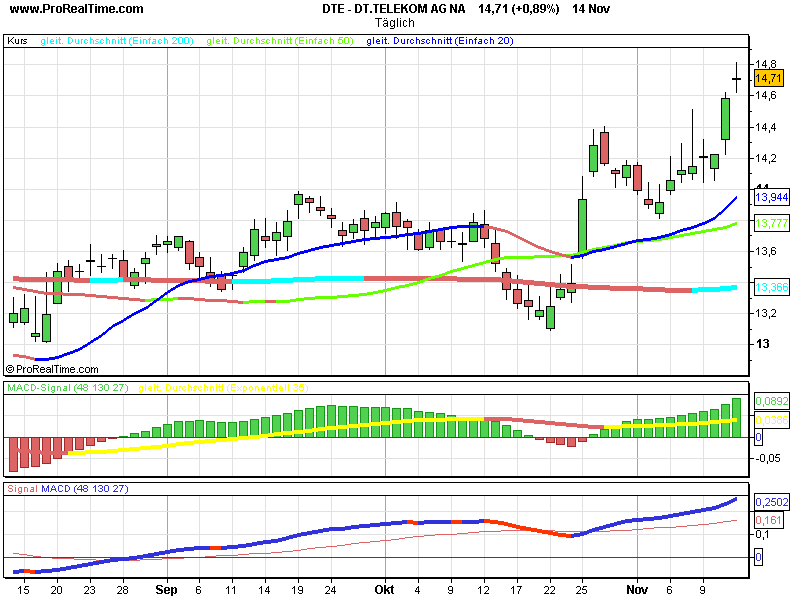This screenshot has width=800, height=600.
Task: Click the 15 date axis label
Action: pos(23,590)
